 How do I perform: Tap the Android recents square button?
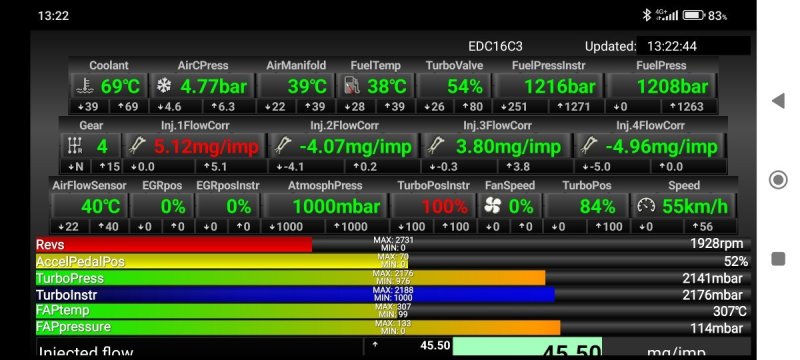click(778, 259)
